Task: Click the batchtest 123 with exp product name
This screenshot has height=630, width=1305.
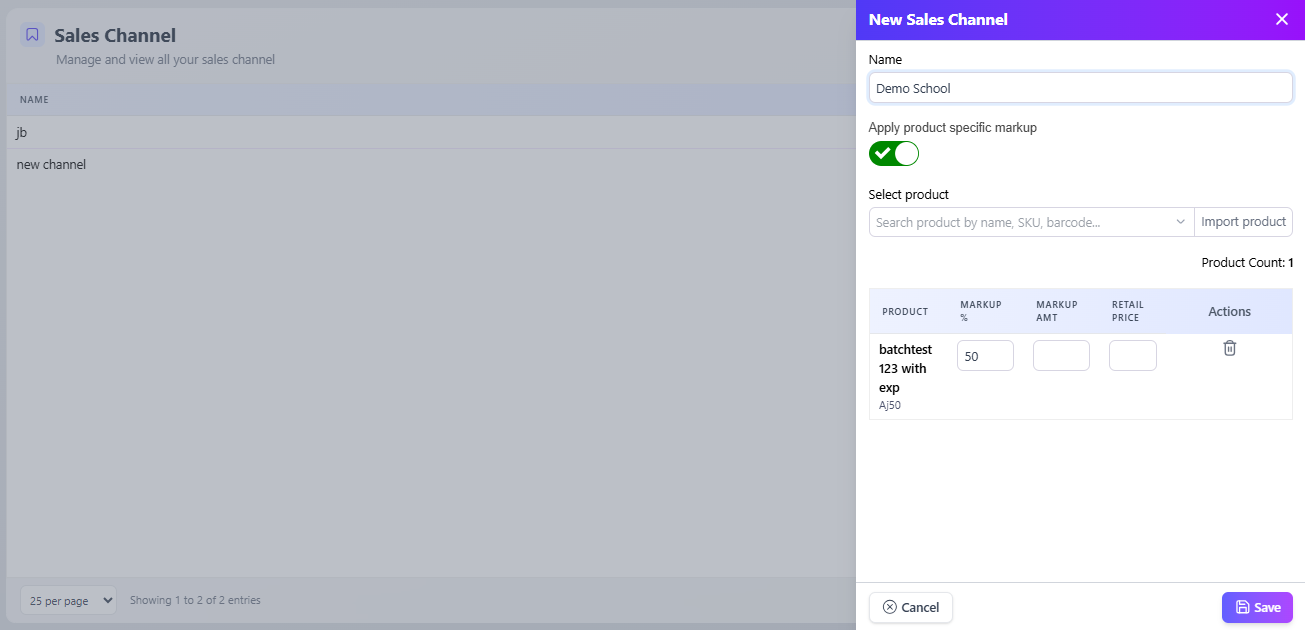Action: tap(905, 368)
